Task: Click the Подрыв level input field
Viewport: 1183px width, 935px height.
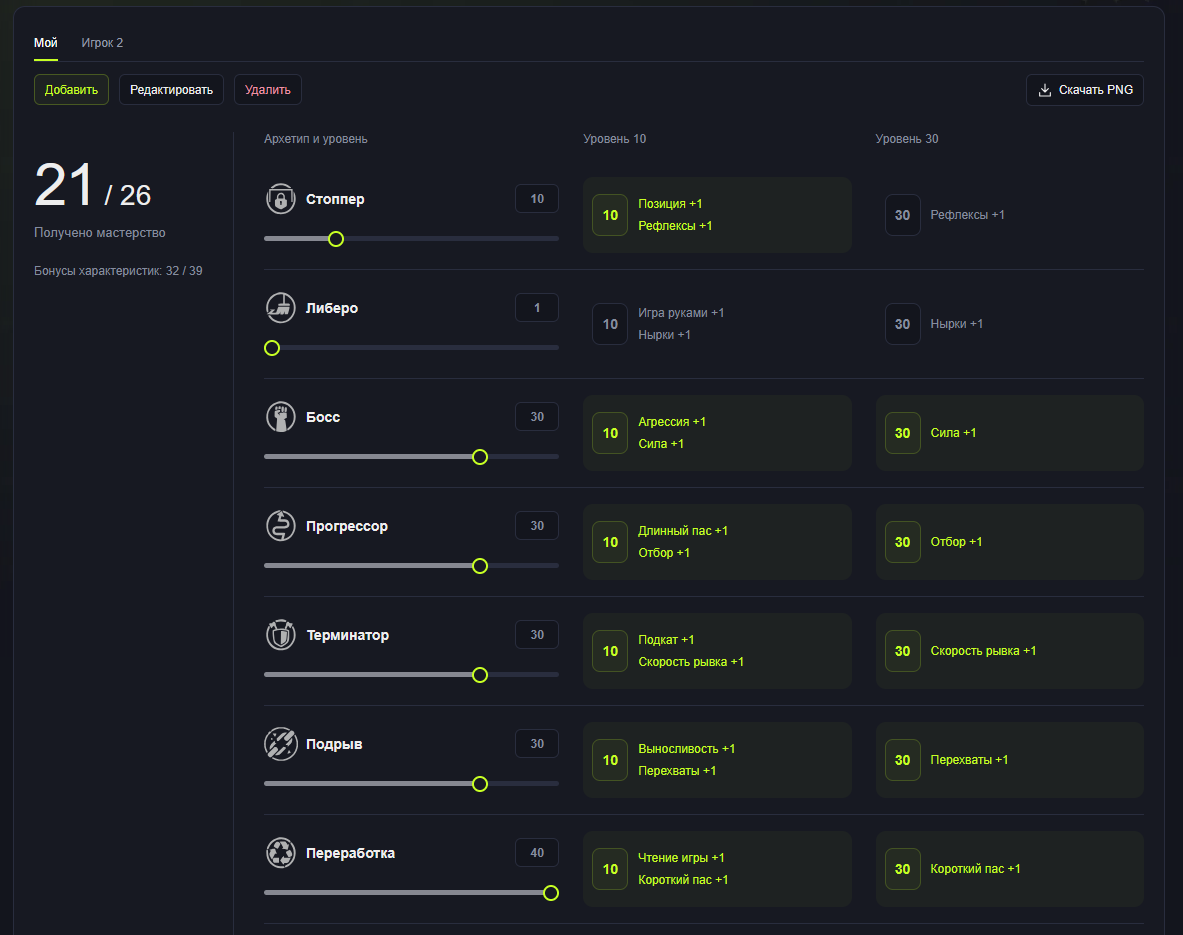Action: pos(537,744)
